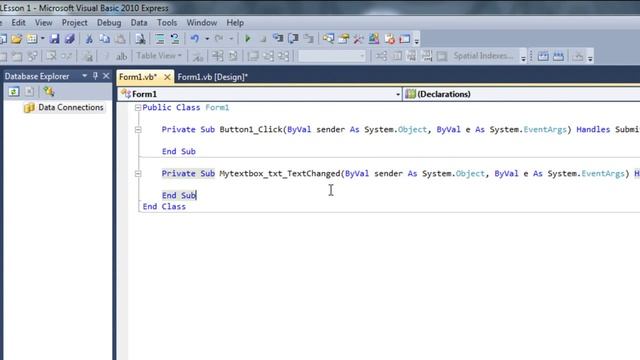This screenshot has width=640, height=360.
Task: Click the 'End Class' code line
Action: (x=164, y=207)
